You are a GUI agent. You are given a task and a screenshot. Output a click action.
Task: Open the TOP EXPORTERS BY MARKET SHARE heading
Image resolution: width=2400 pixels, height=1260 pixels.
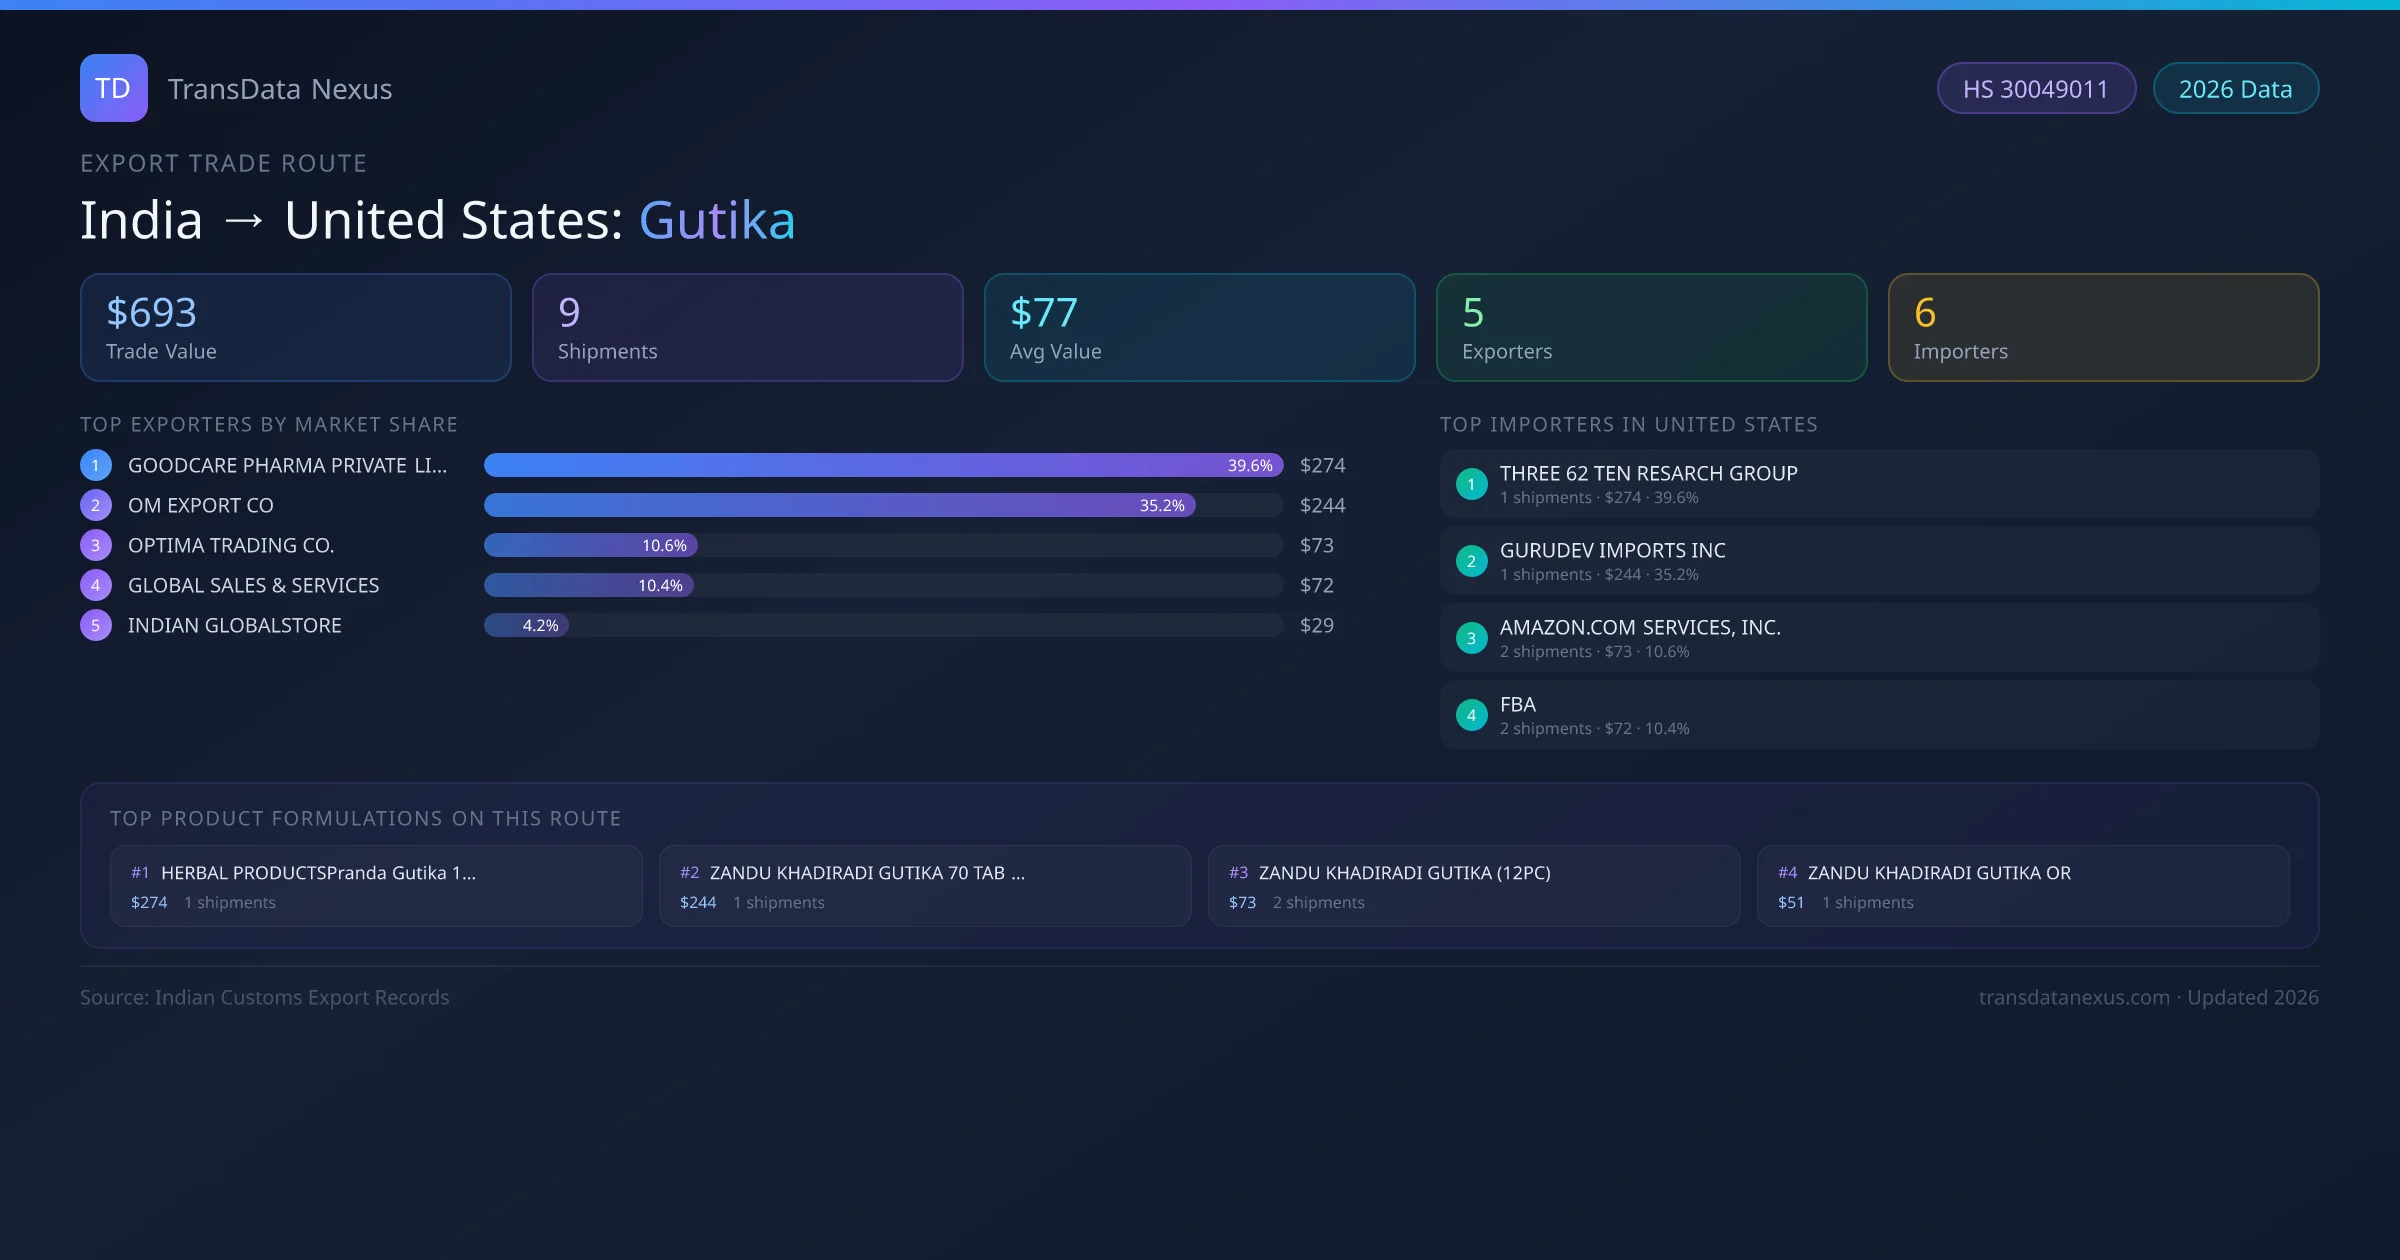pyautogui.click(x=269, y=424)
